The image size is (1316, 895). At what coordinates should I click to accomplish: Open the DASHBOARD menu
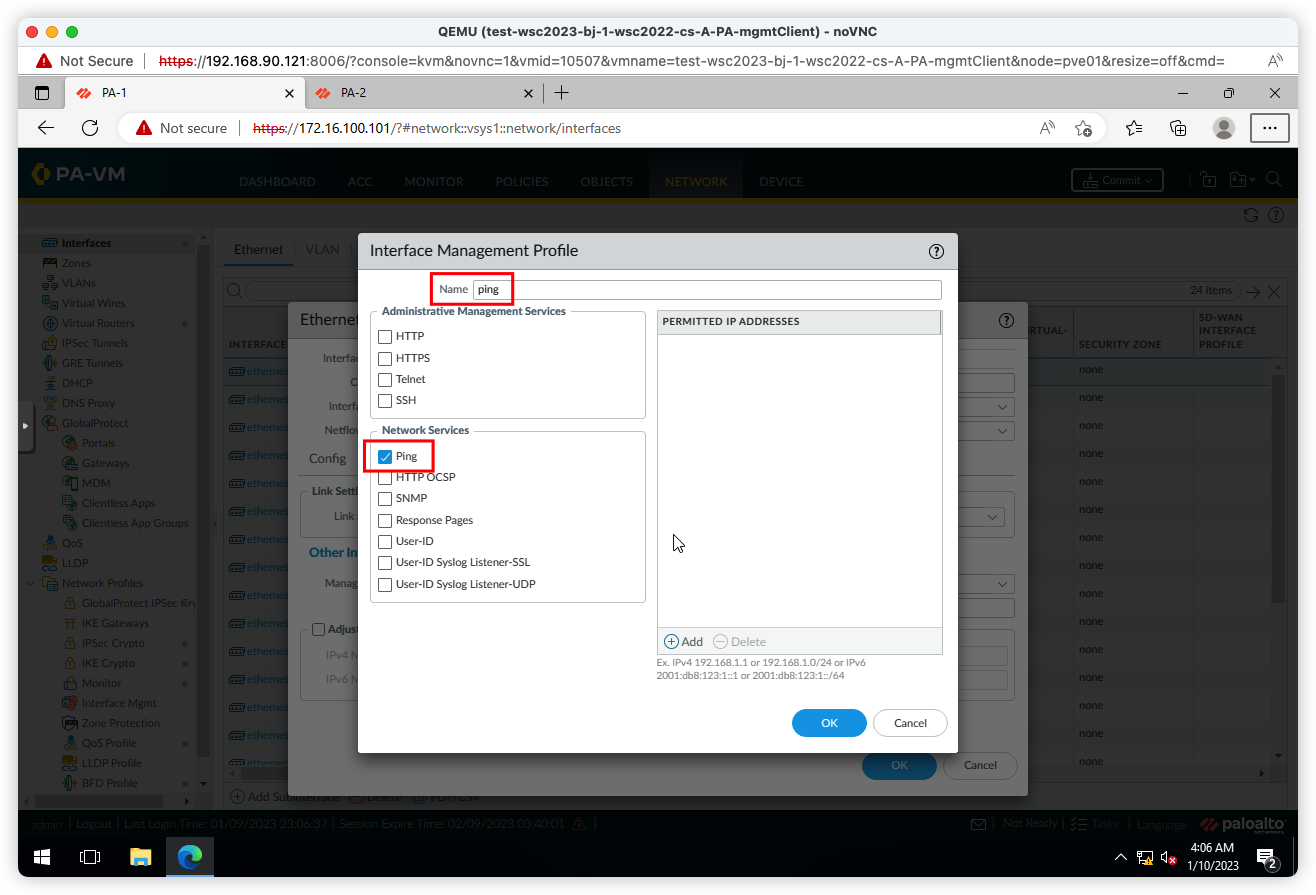pos(277,182)
